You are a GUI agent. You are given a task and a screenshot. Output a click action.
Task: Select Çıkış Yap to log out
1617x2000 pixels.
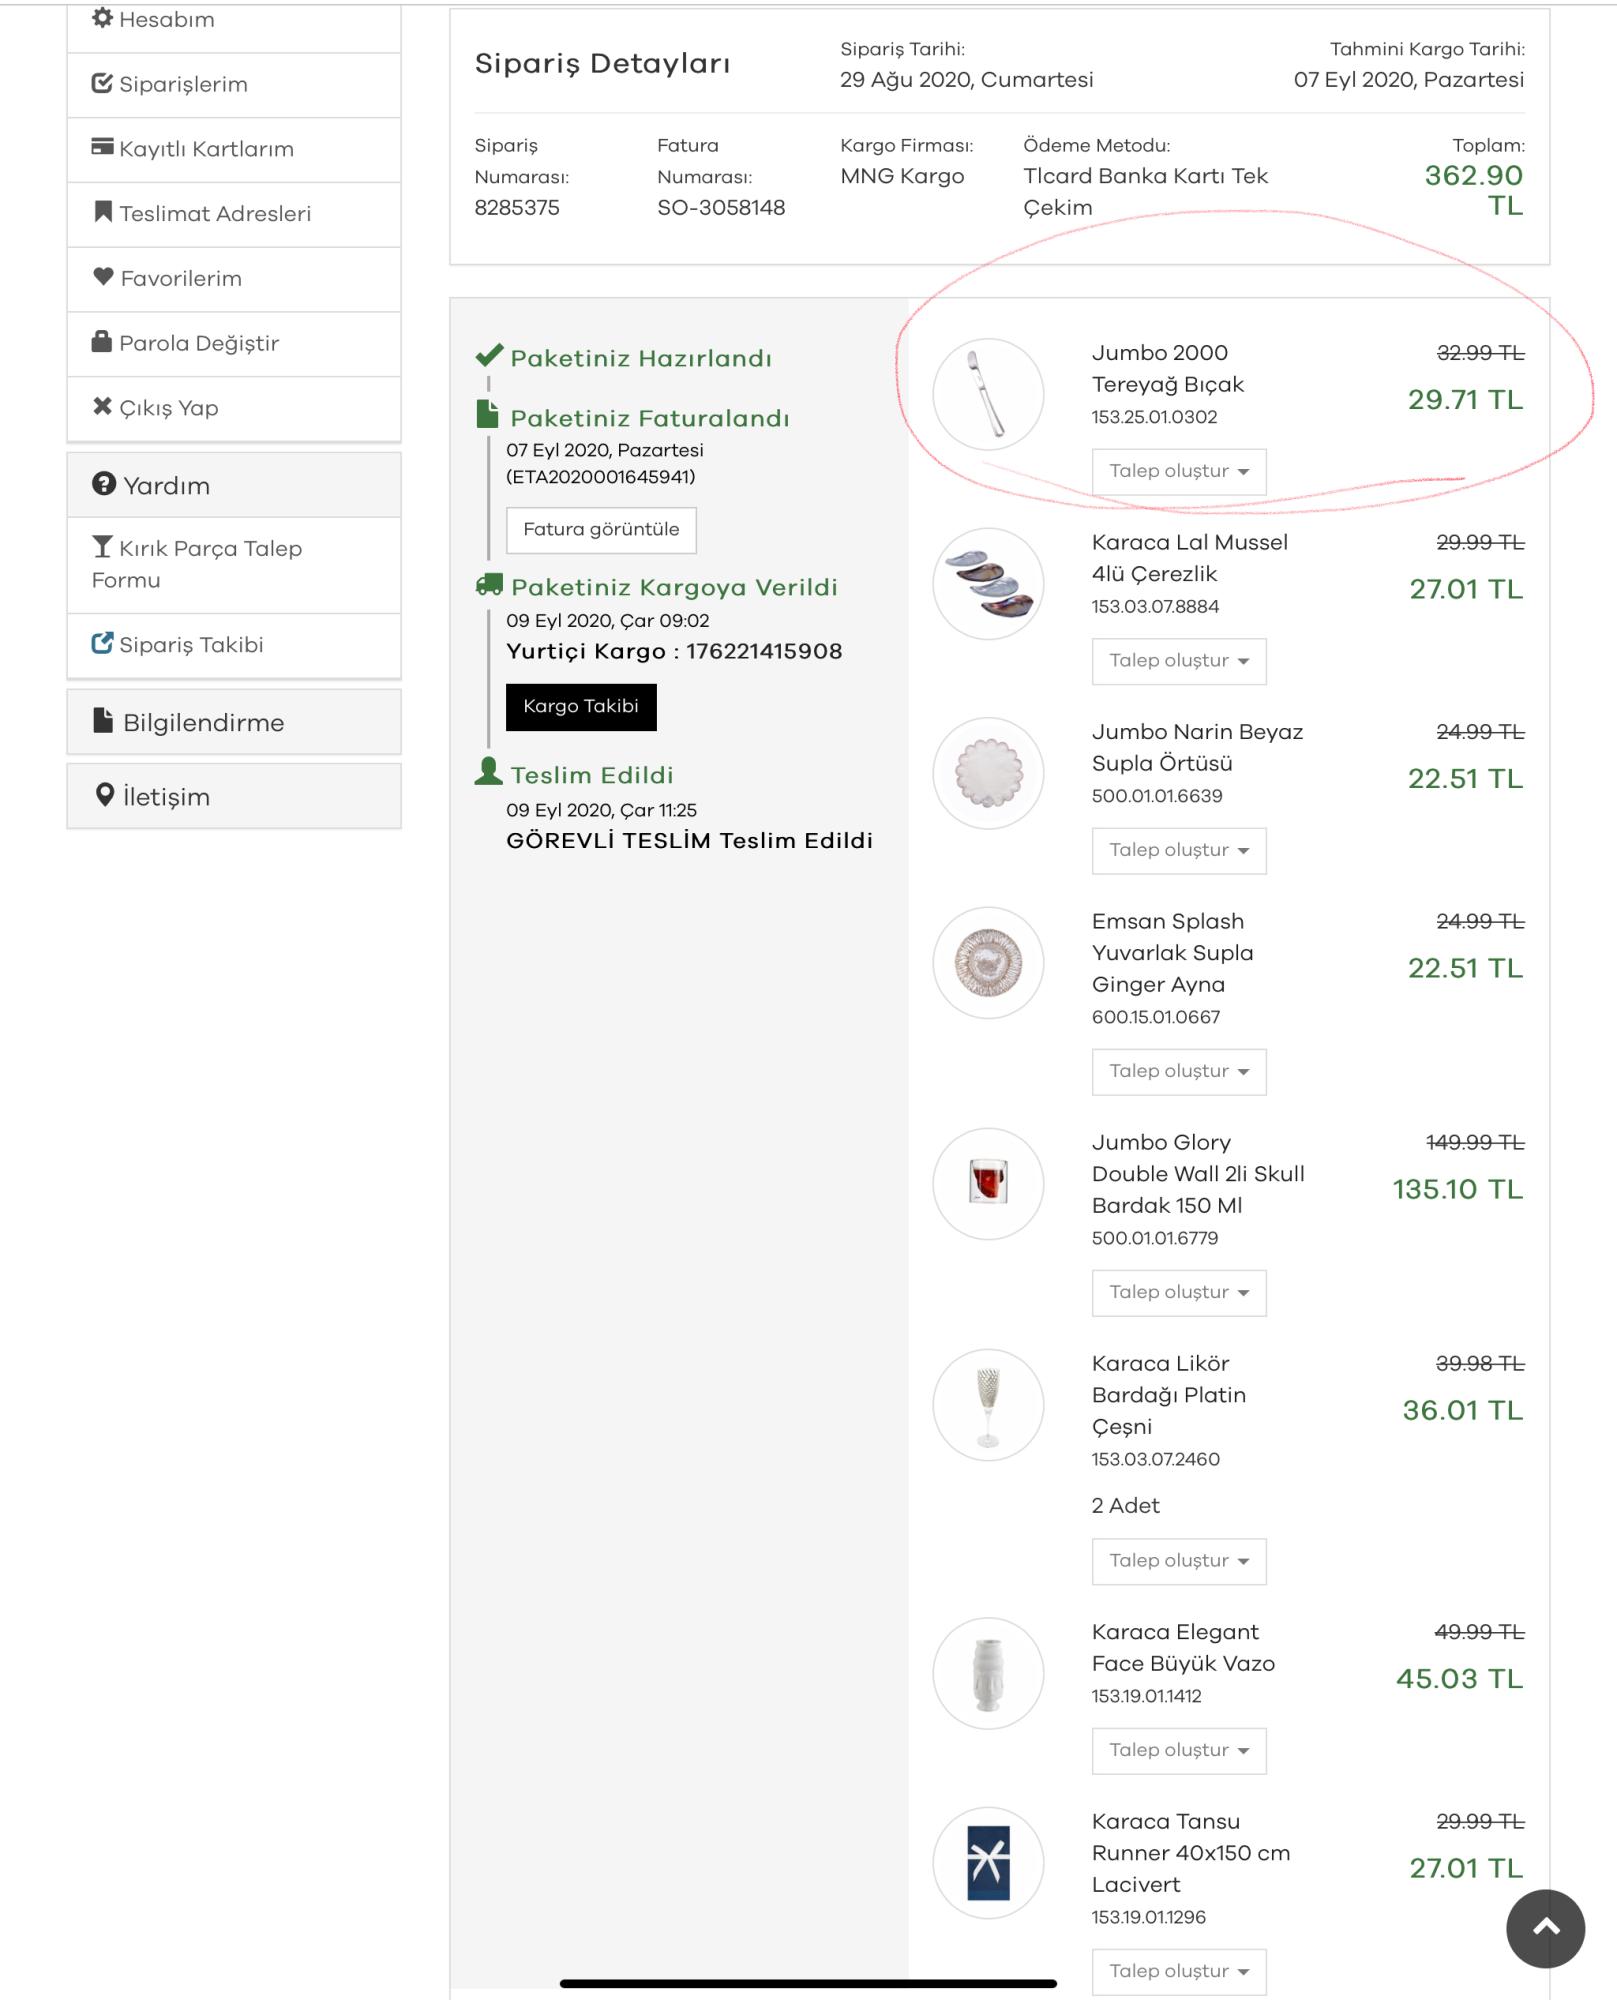tap(234, 409)
